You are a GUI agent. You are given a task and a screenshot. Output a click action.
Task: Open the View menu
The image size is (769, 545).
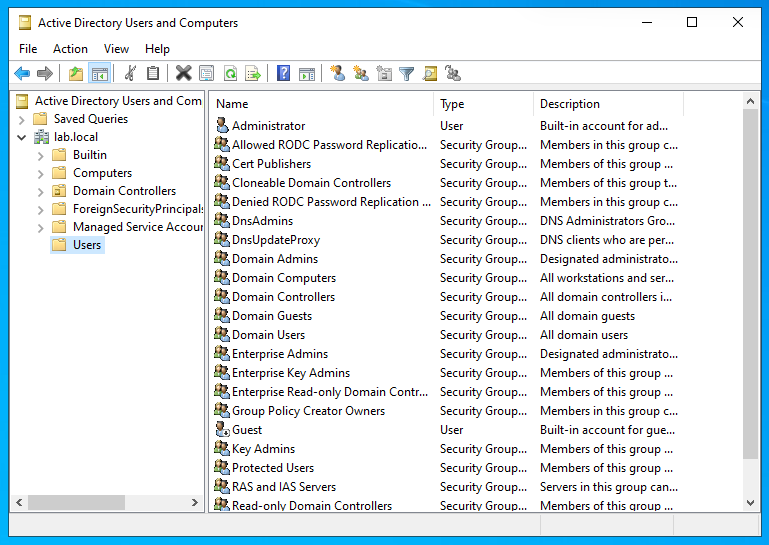(116, 49)
